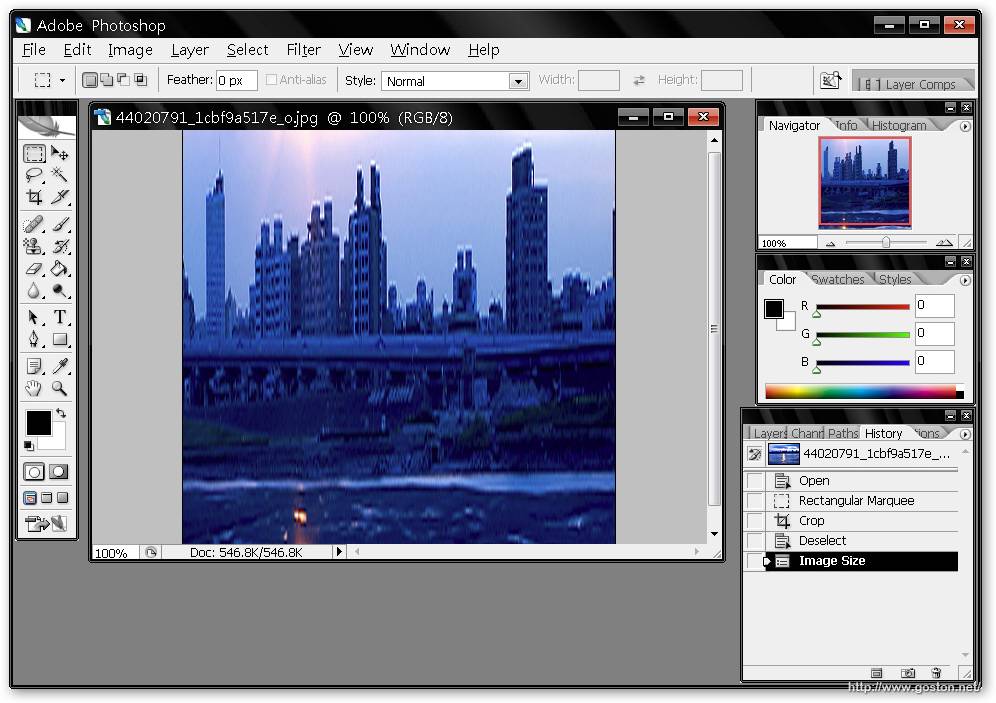This screenshot has height=703, width=996.
Task: Toggle history brush source box beside Open
Action: click(x=755, y=481)
